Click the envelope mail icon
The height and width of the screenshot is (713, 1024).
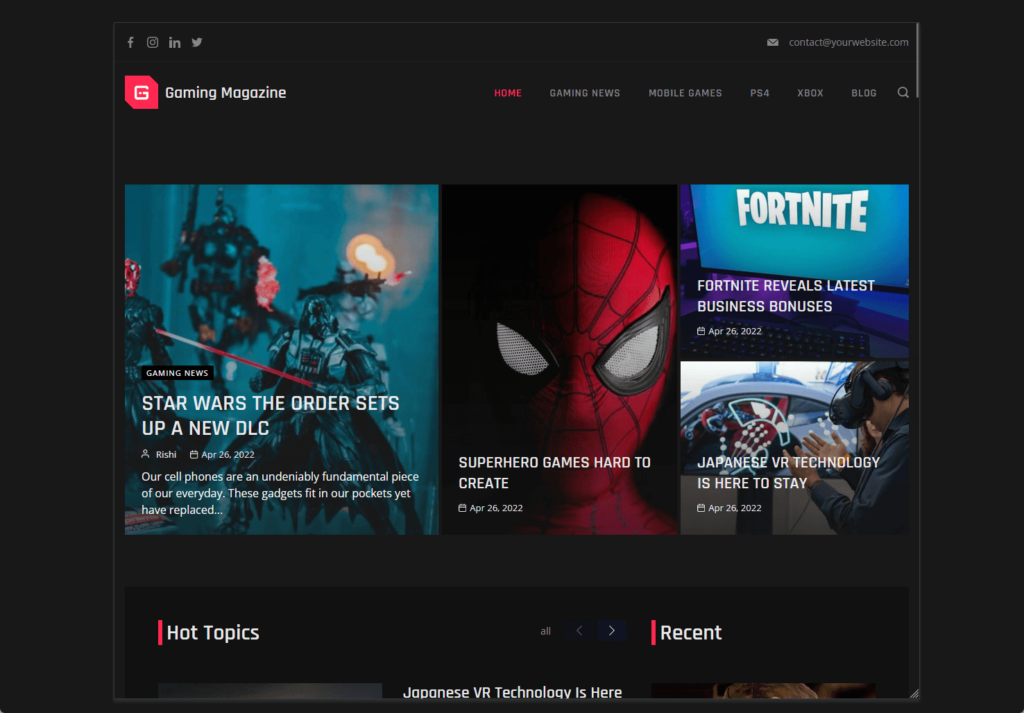(x=773, y=42)
